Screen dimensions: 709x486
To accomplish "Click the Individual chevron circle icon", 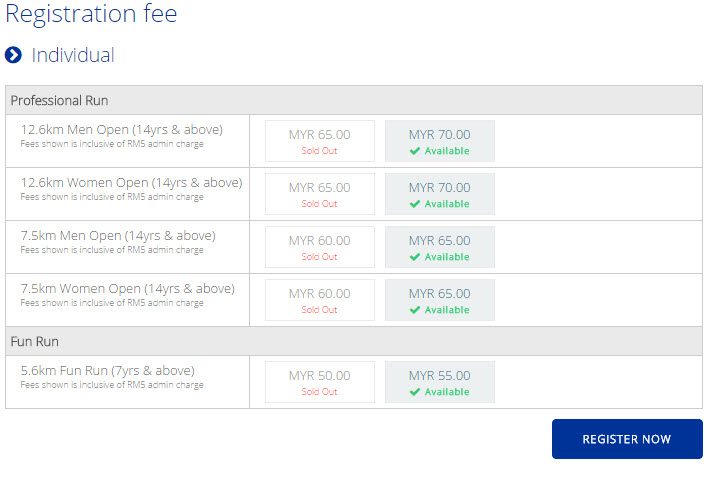I will 14,56.
